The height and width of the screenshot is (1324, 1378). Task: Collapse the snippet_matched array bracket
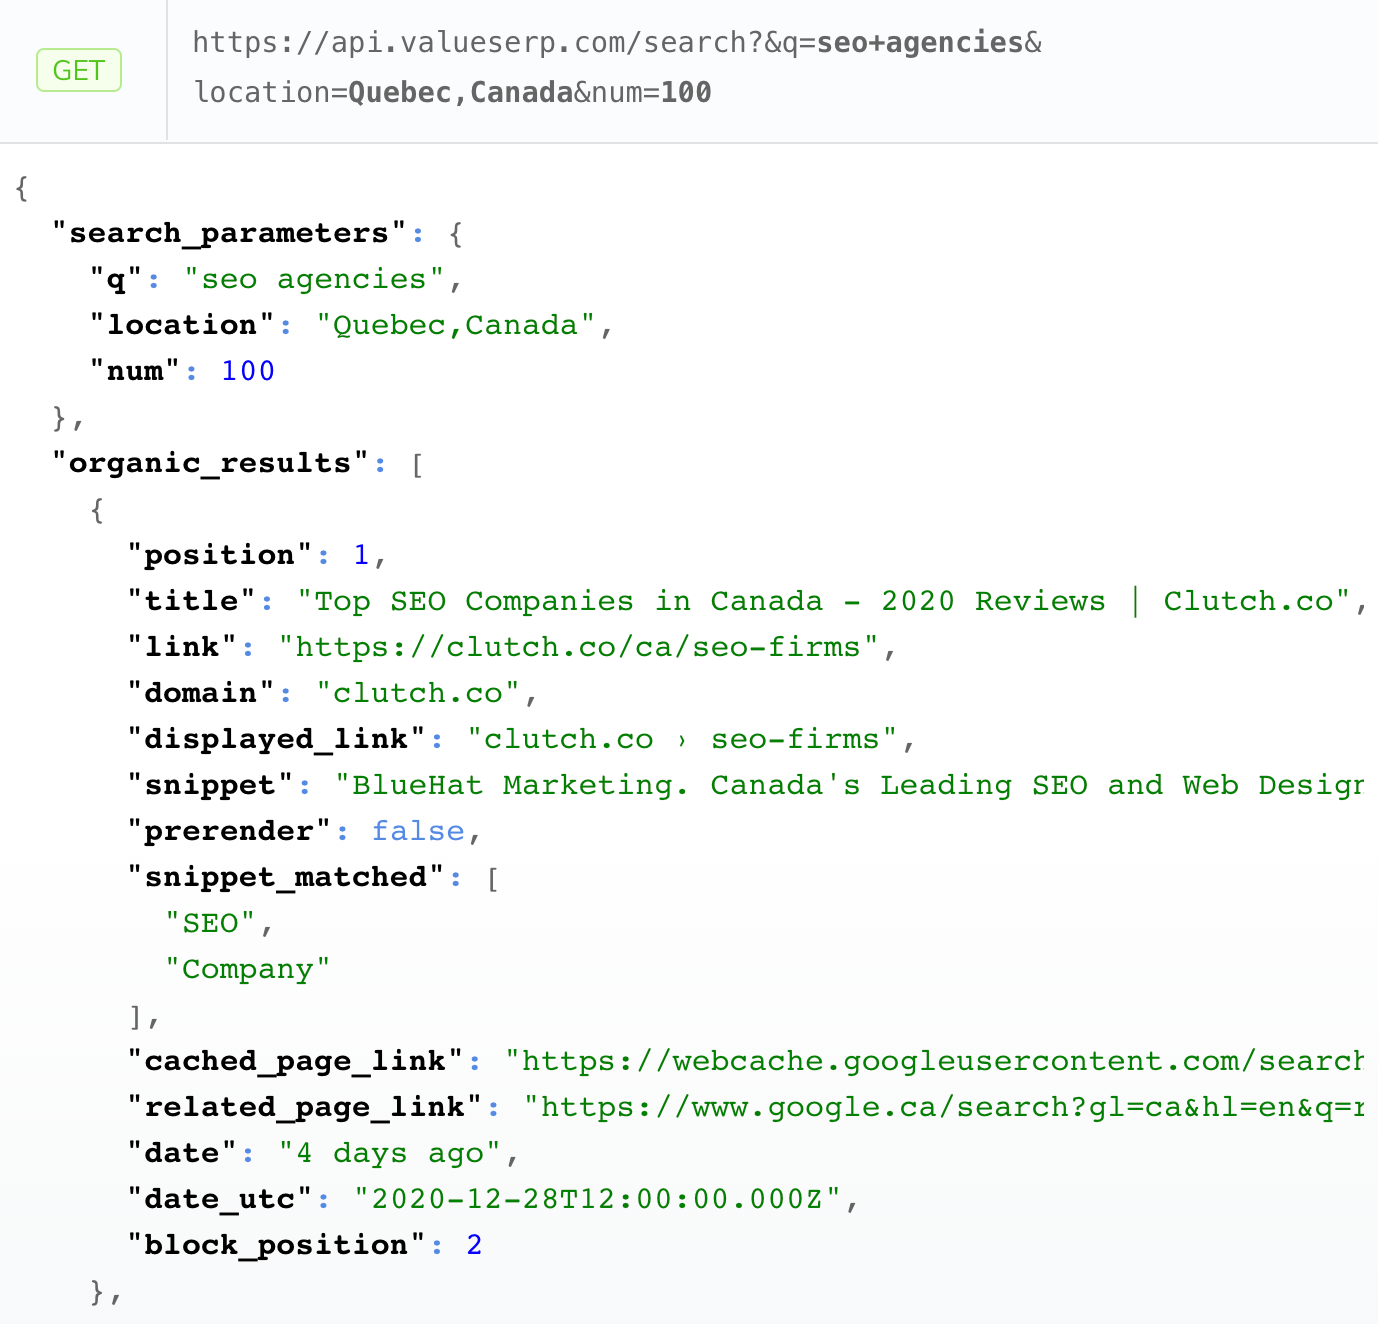point(493,878)
